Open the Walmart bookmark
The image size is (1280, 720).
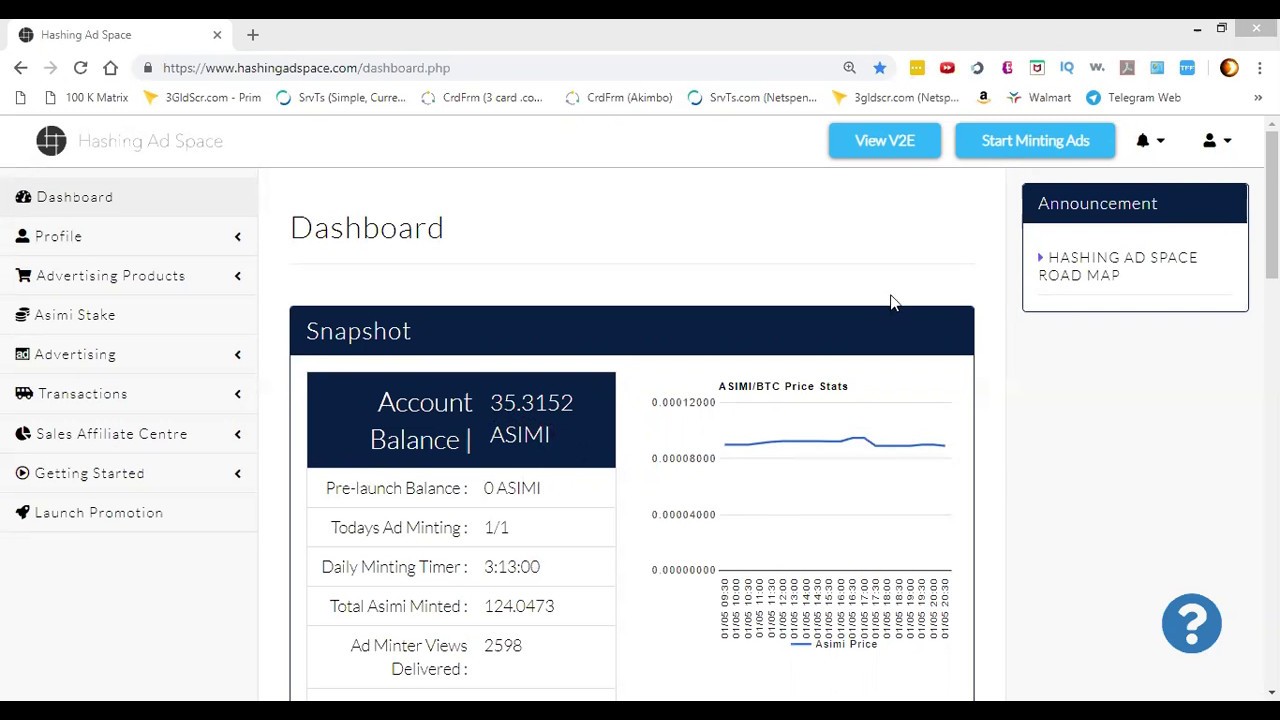[1039, 98]
